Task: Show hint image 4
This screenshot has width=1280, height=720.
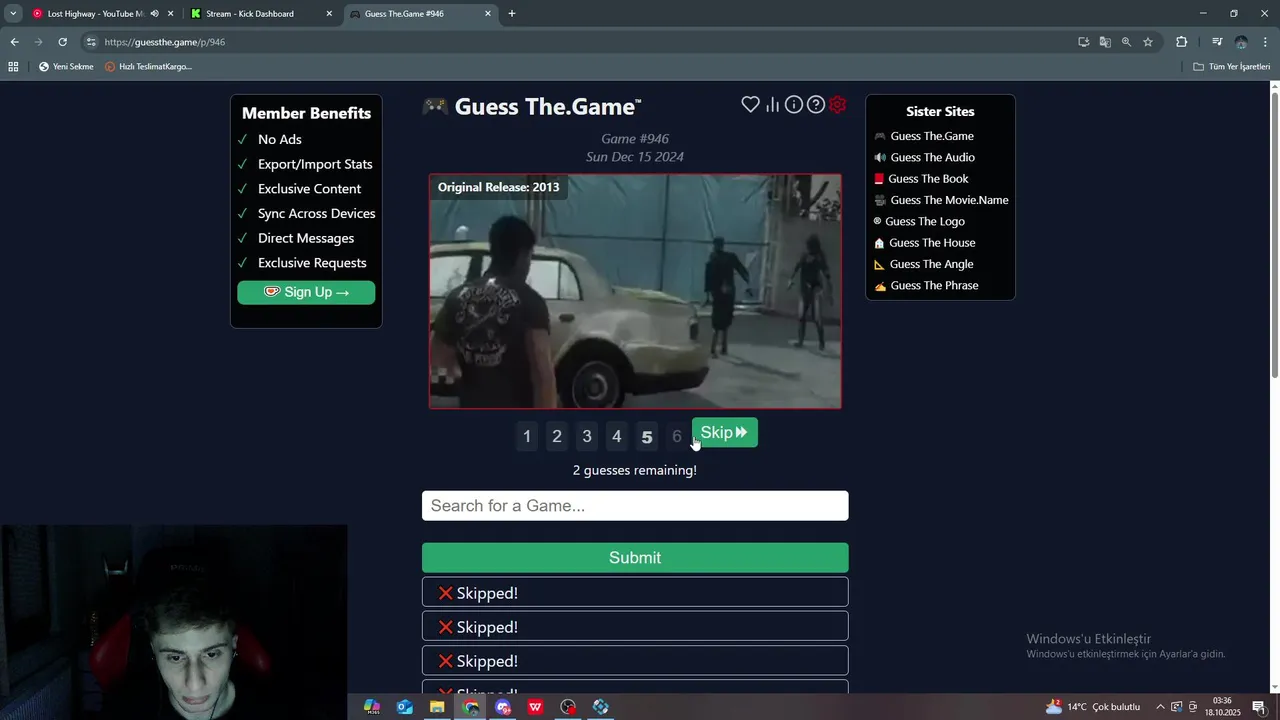Action: (617, 436)
